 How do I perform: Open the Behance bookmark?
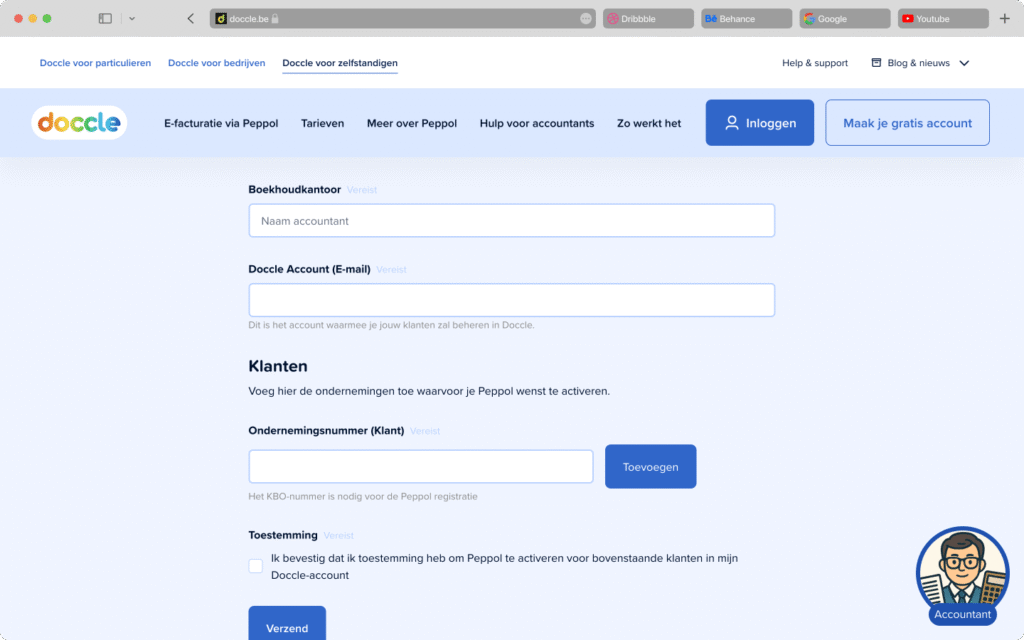pos(745,17)
